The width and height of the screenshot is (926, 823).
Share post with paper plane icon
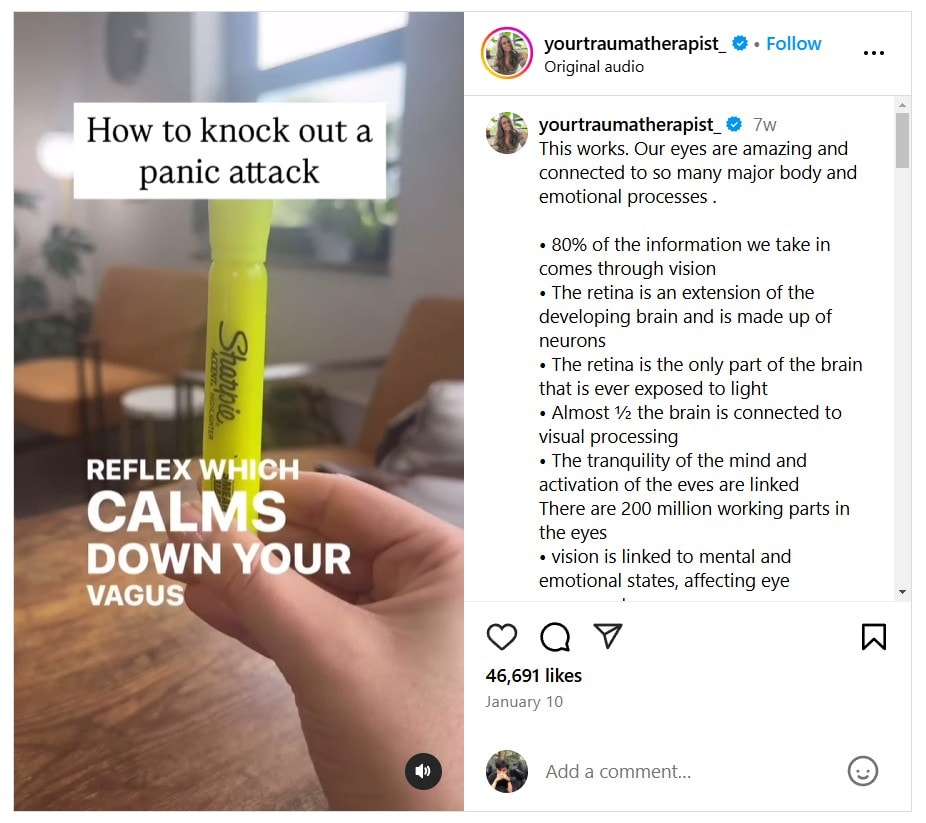tap(608, 636)
